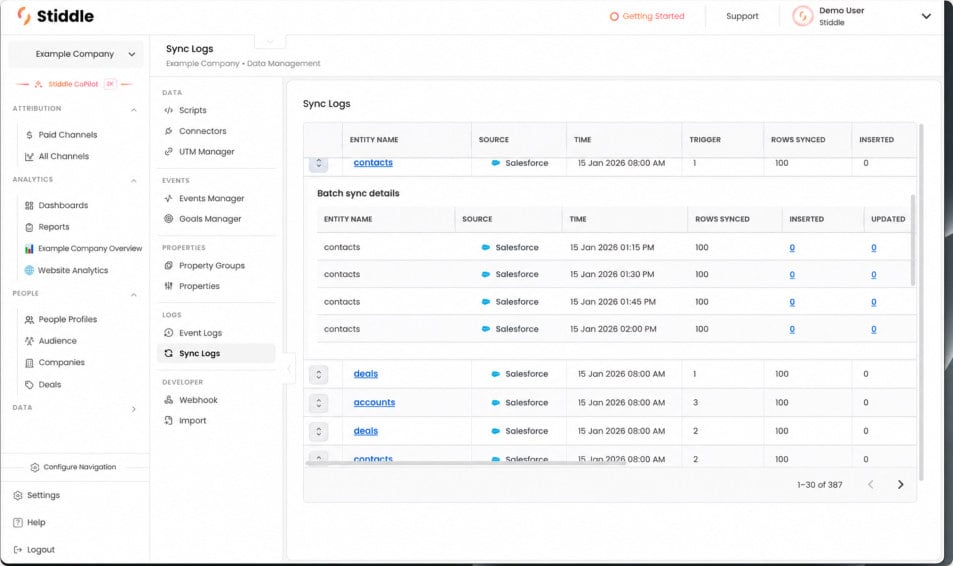953x566 pixels.
Task: Expand the Data section in sidebar
Action: (x=134, y=409)
